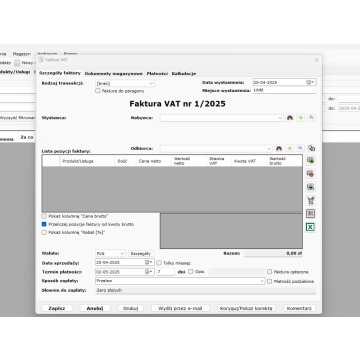Add new buyer with green plus beside Nabywca
This screenshot has height=360, width=360.
[301, 118]
